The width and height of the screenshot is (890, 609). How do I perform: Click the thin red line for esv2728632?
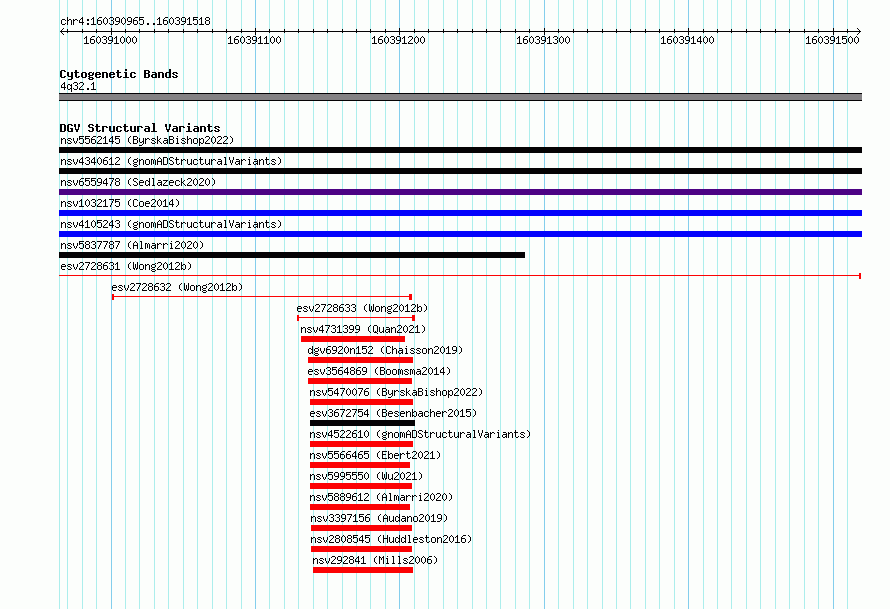(262, 297)
